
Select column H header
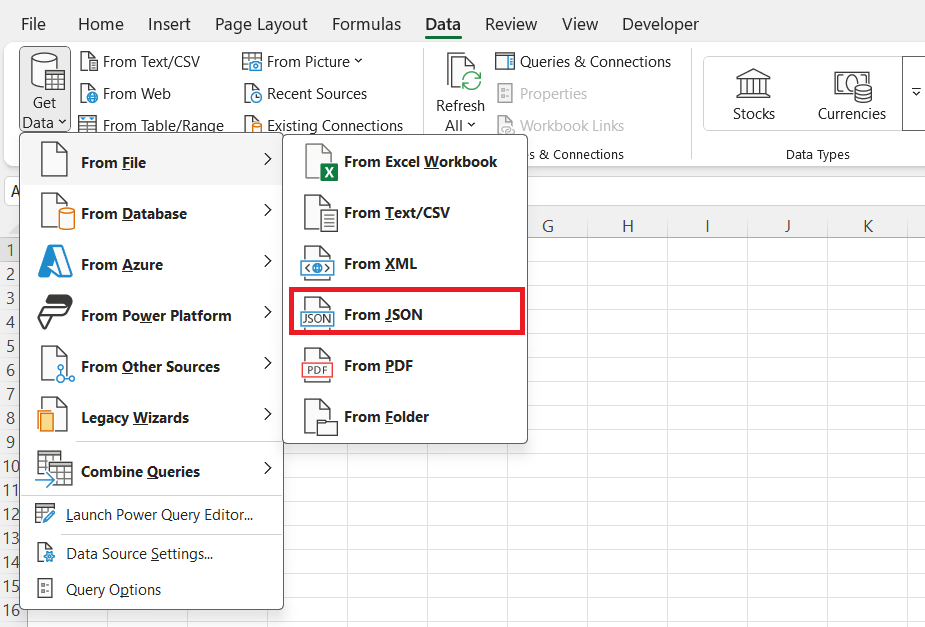point(628,226)
